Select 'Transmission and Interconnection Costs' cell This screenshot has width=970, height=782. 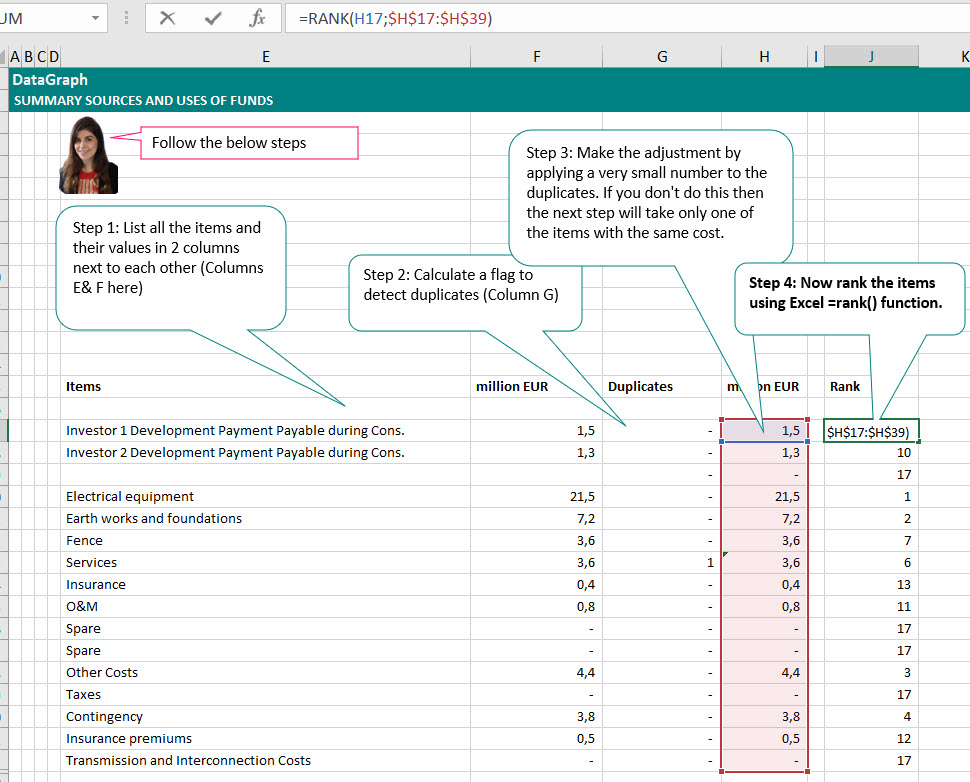pyautogui.click(x=265, y=760)
